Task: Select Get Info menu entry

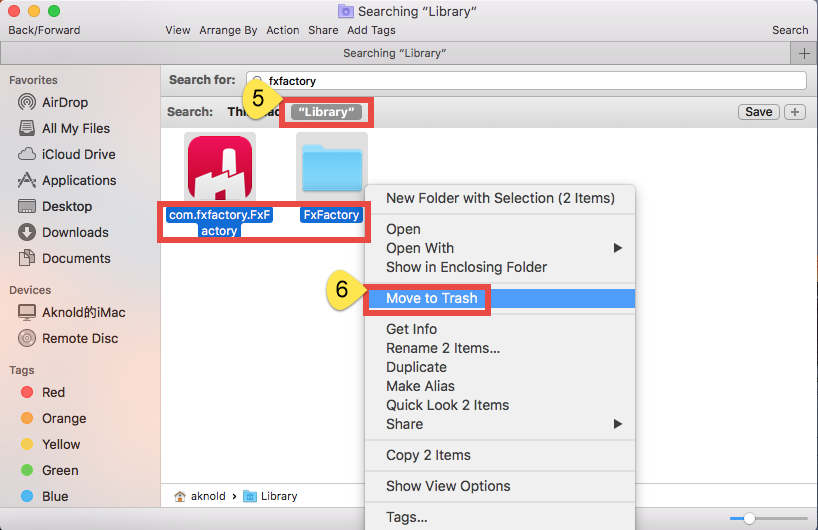Action: pyautogui.click(x=500, y=329)
